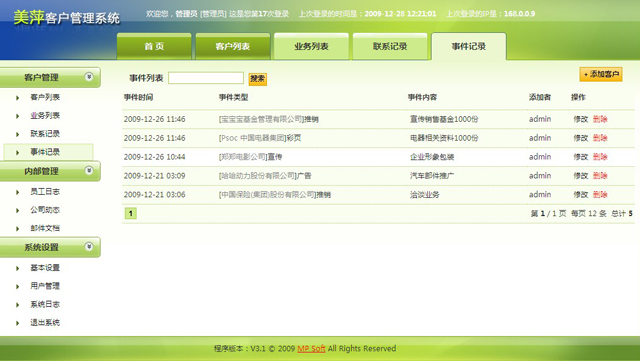Open 基本设置 in the sidebar

(45, 268)
